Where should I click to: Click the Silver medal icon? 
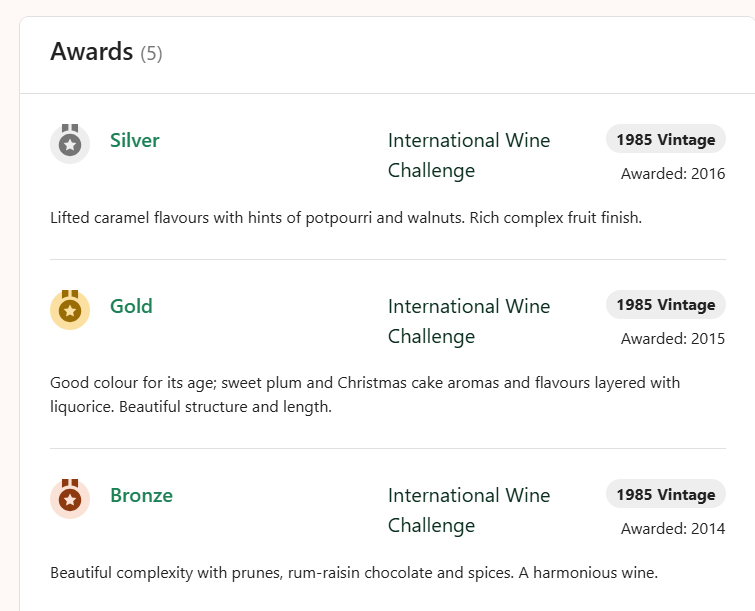click(70, 143)
